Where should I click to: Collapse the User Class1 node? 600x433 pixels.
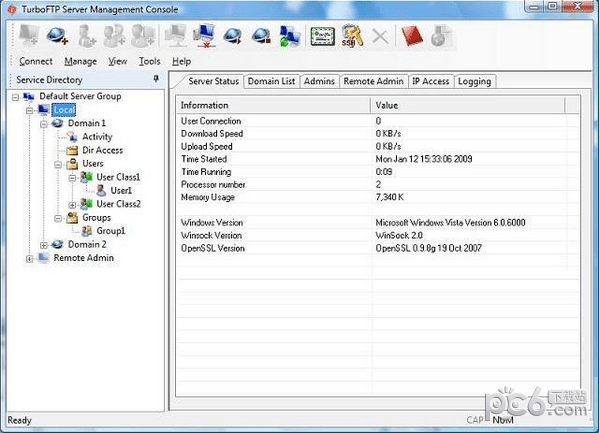pyautogui.click(x=72, y=178)
